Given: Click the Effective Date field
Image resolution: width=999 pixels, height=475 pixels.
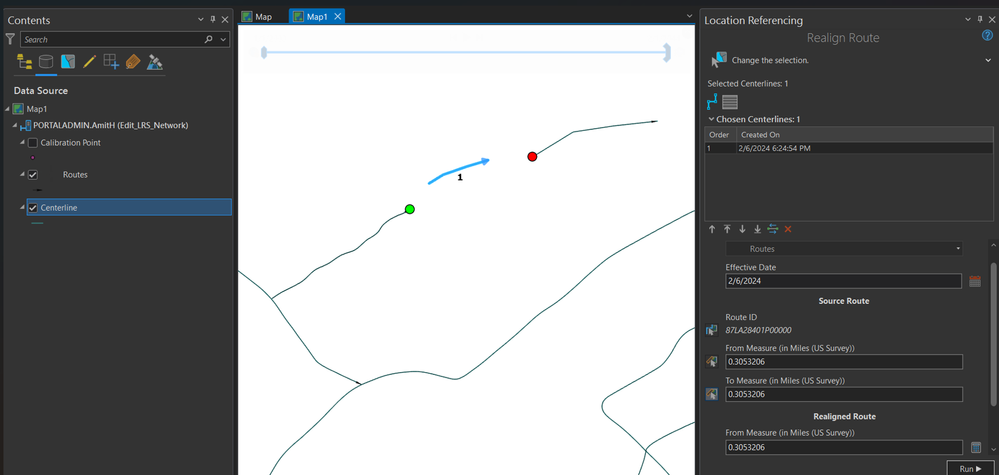Looking at the screenshot, I should tap(844, 281).
